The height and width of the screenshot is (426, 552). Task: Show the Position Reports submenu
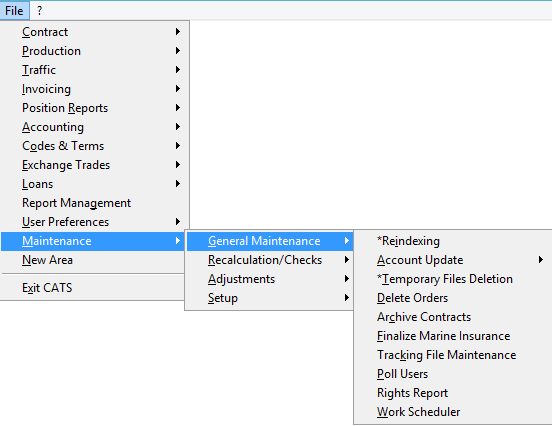coord(94,108)
